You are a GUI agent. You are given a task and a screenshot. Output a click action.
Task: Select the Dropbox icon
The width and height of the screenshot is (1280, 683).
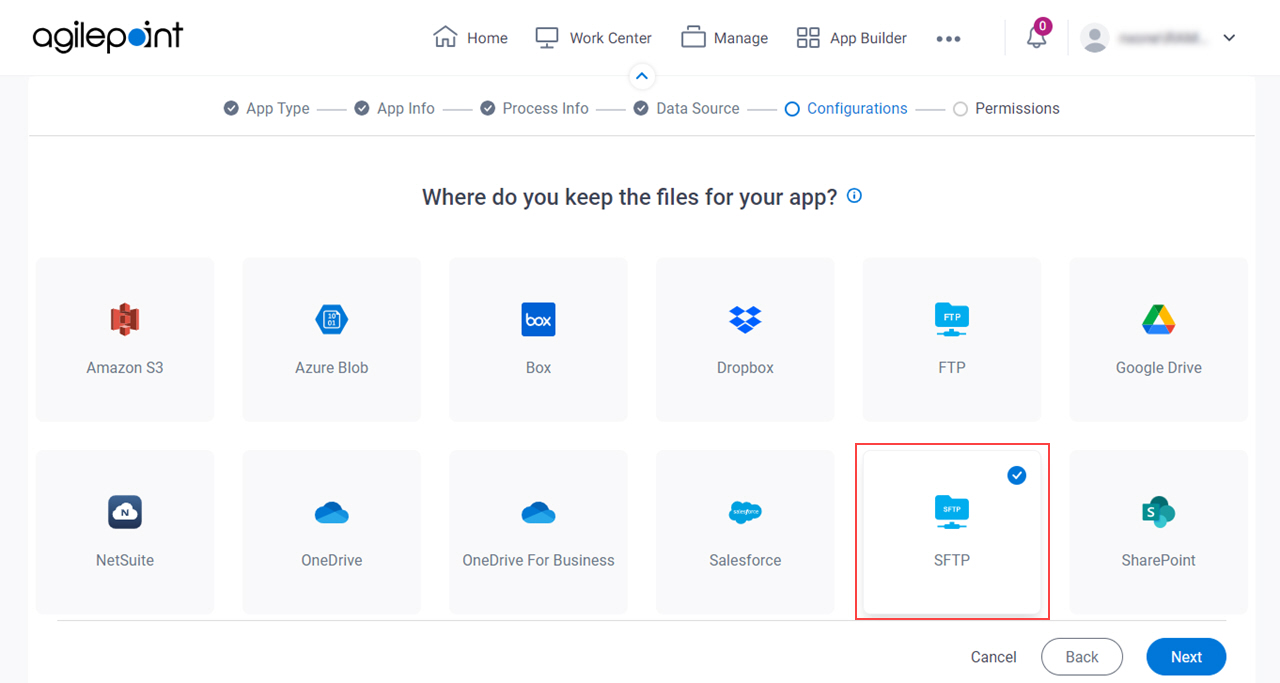point(745,319)
